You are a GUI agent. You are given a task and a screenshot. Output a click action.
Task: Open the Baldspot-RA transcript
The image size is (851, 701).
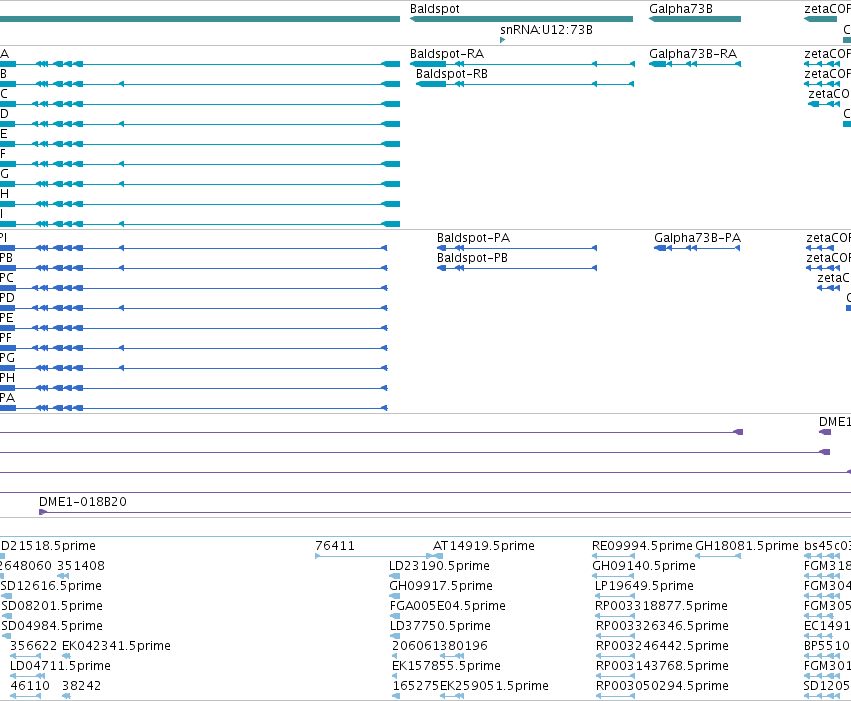pyautogui.click(x=447, y=54)
